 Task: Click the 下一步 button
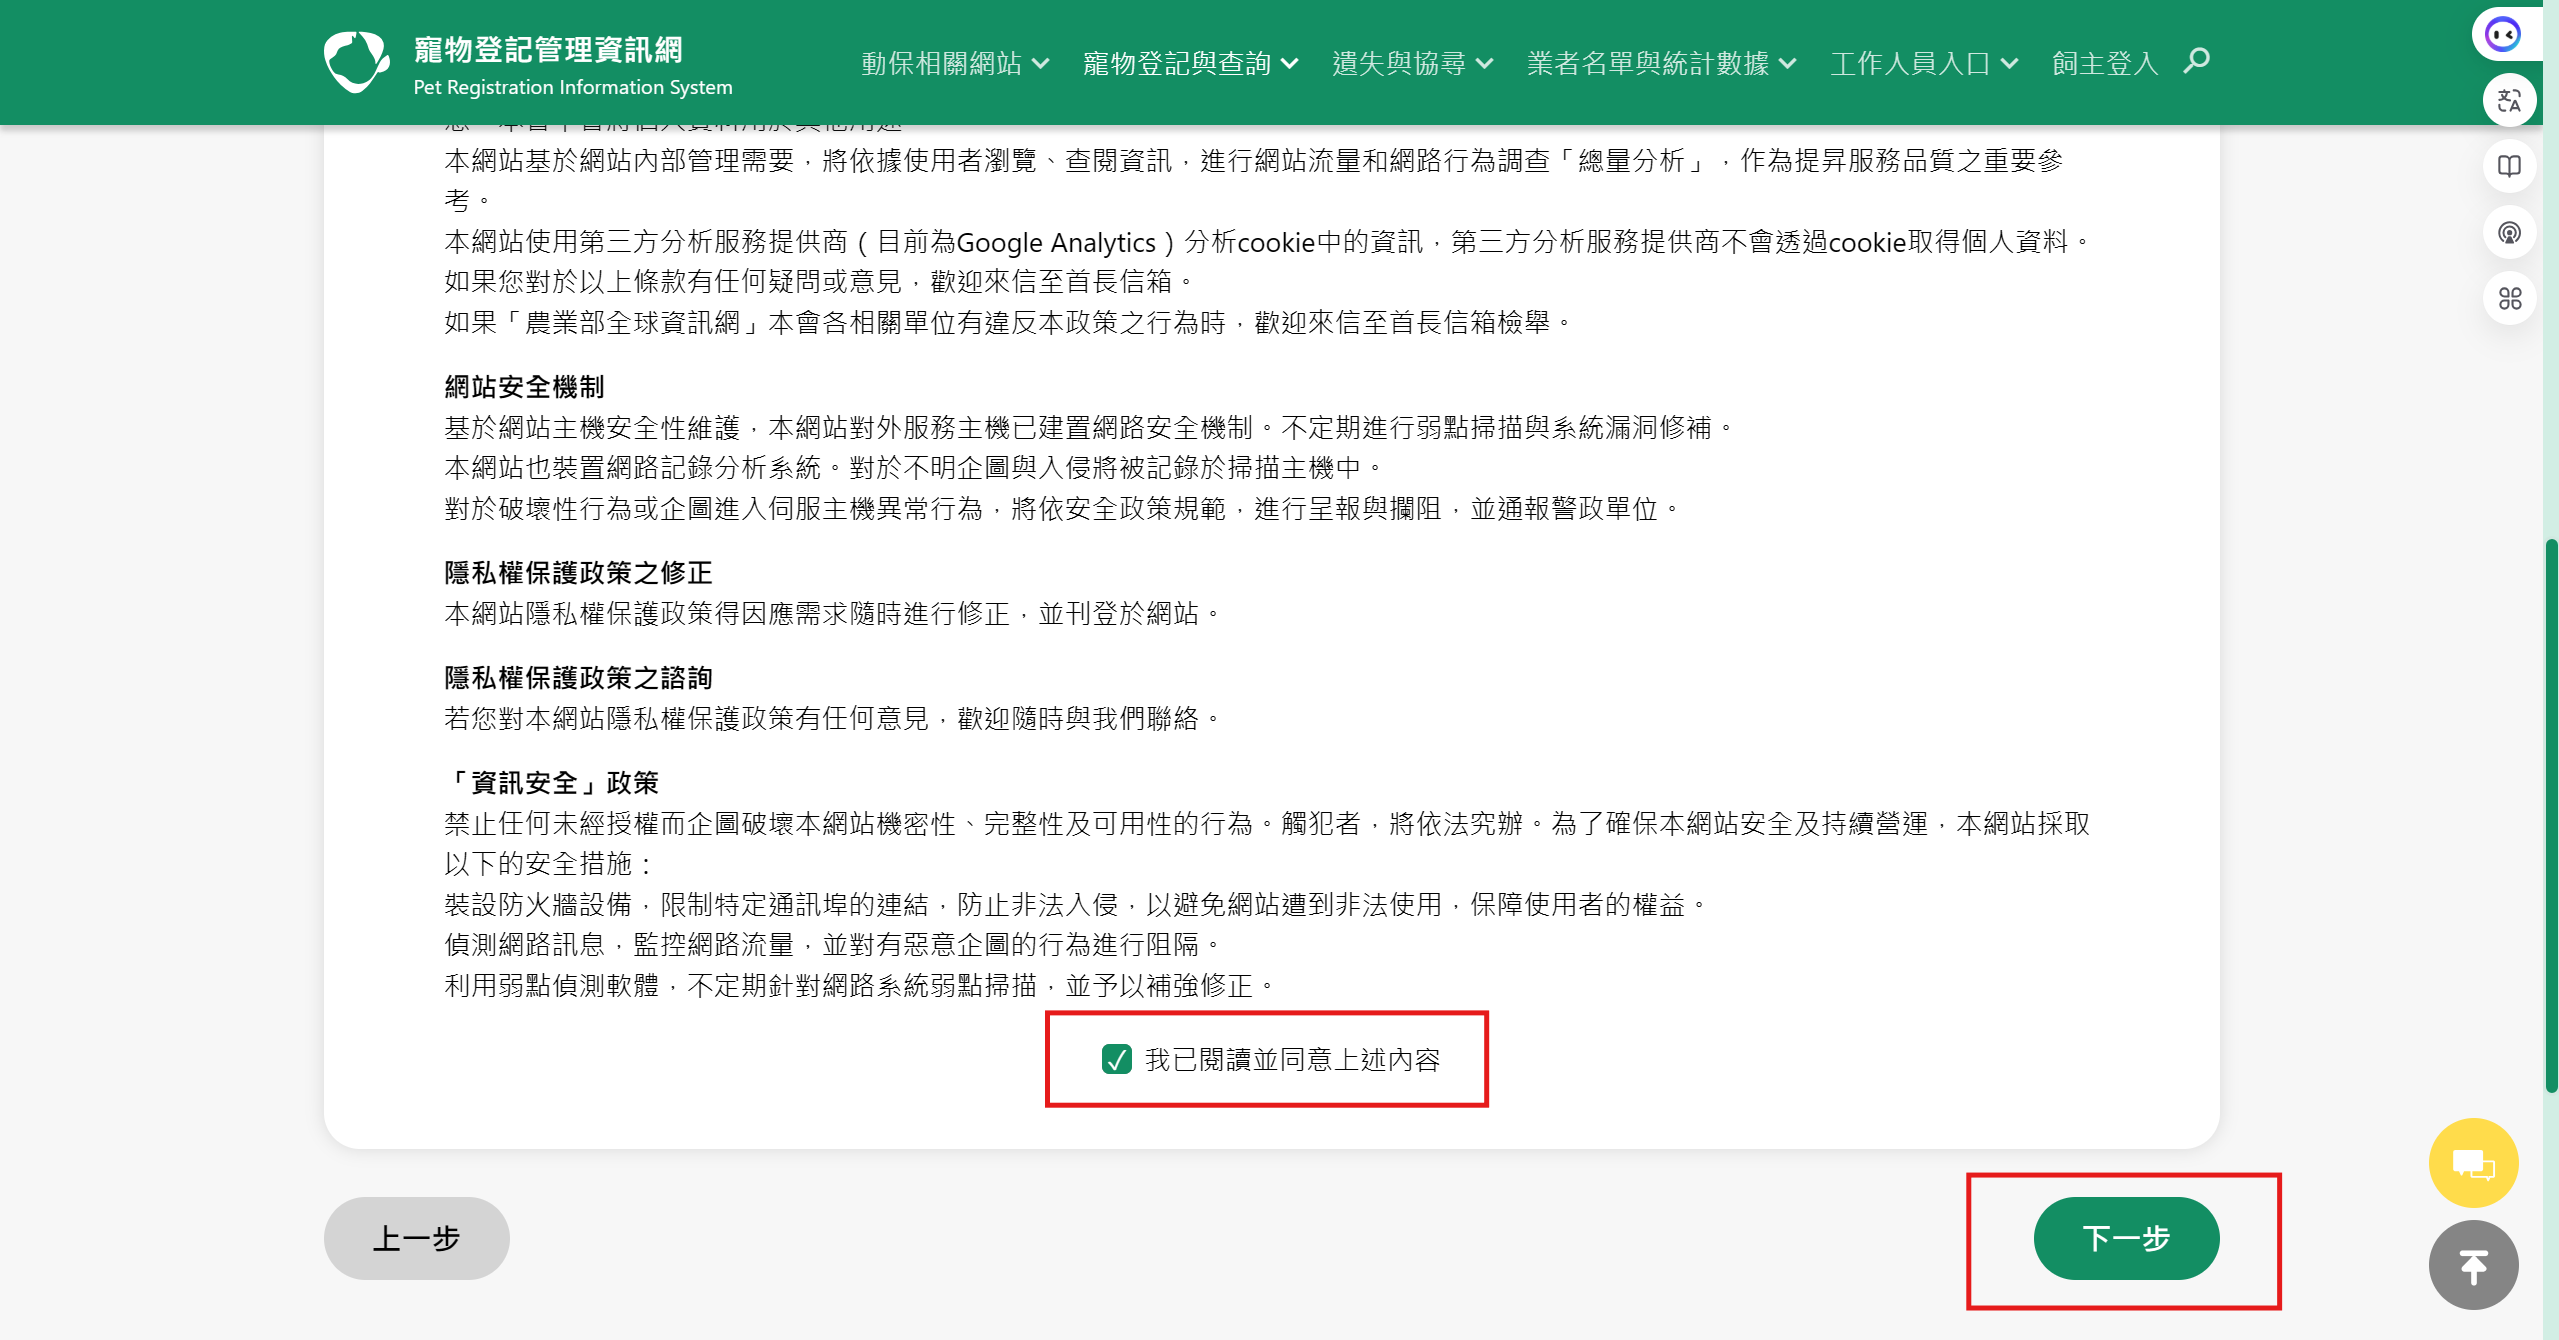[2126, 1238]
